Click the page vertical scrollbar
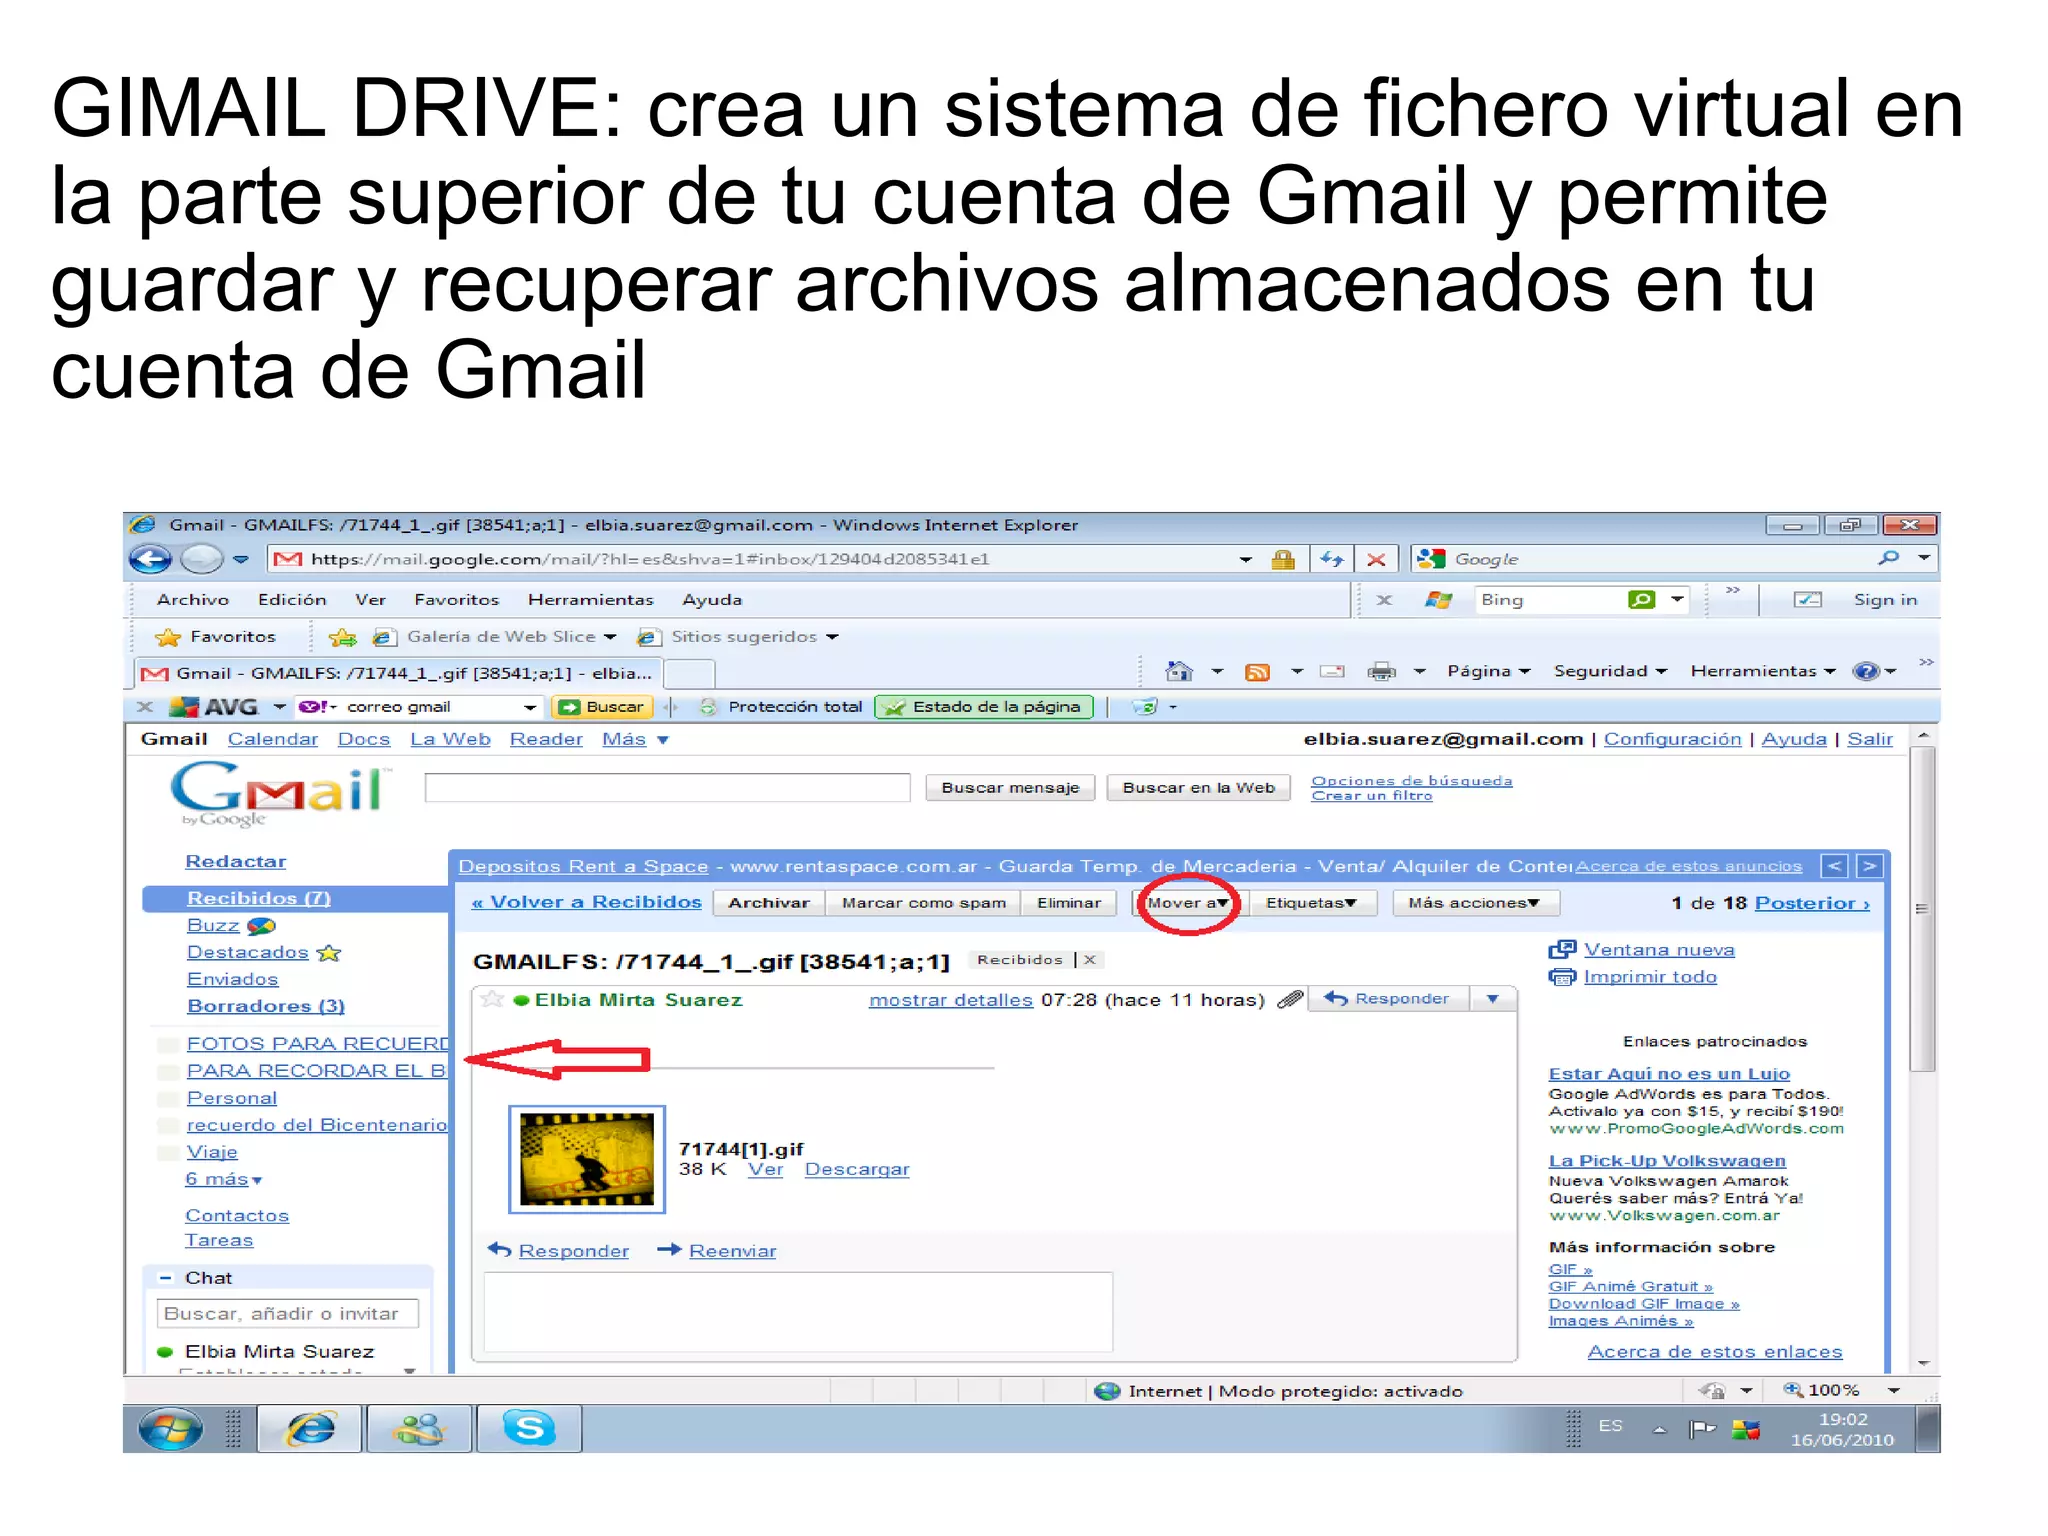The height and width of the screenshot is (1536, 2048). [1922, 908]
